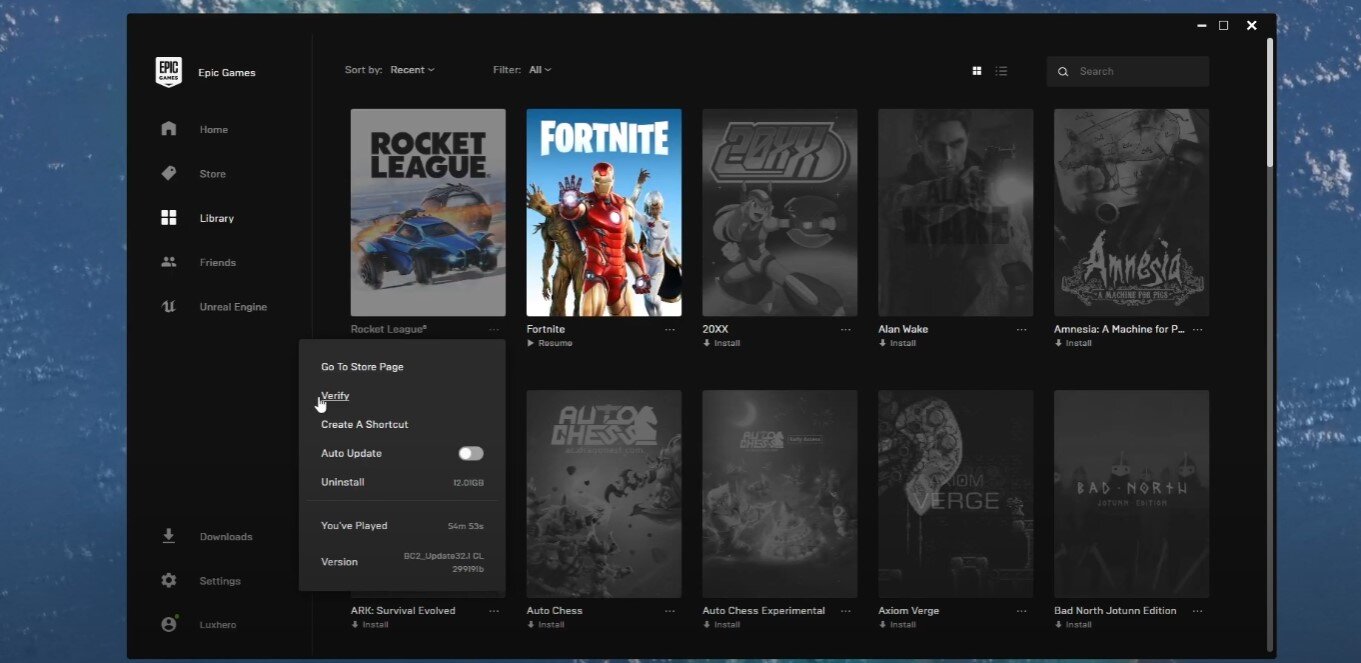Toggle the Auto Update switch
Viewport: 1361px width, 663px height.
470,454
